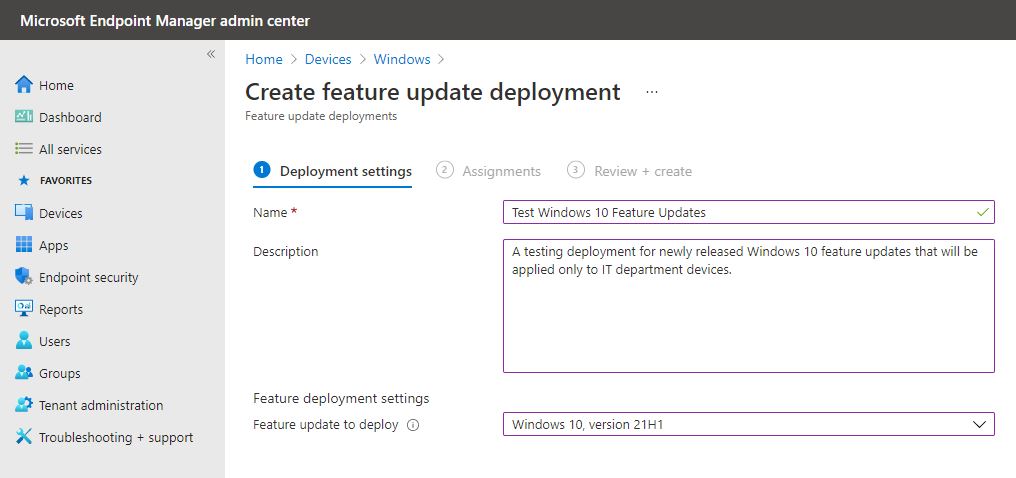Open Troubleshooting + support in the sidebar
The height and width of the screenshot is (478, 1016).
116,437
